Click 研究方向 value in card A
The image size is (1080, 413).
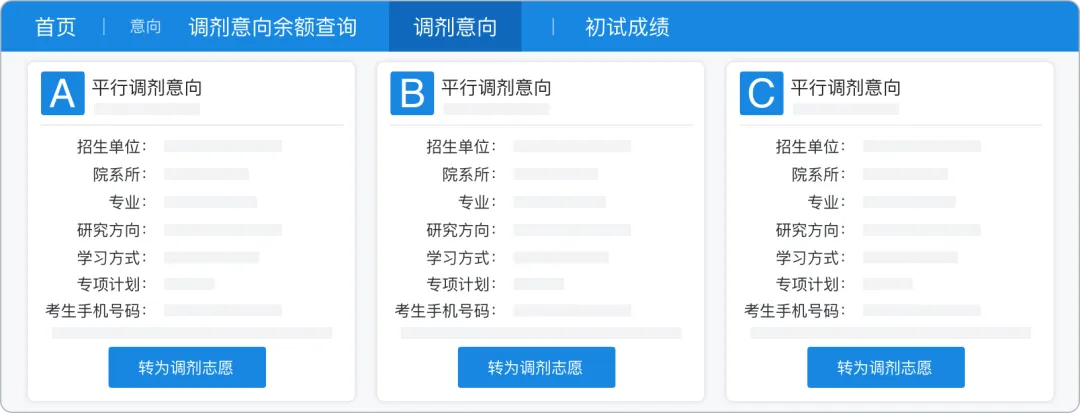tap(222, 230)
